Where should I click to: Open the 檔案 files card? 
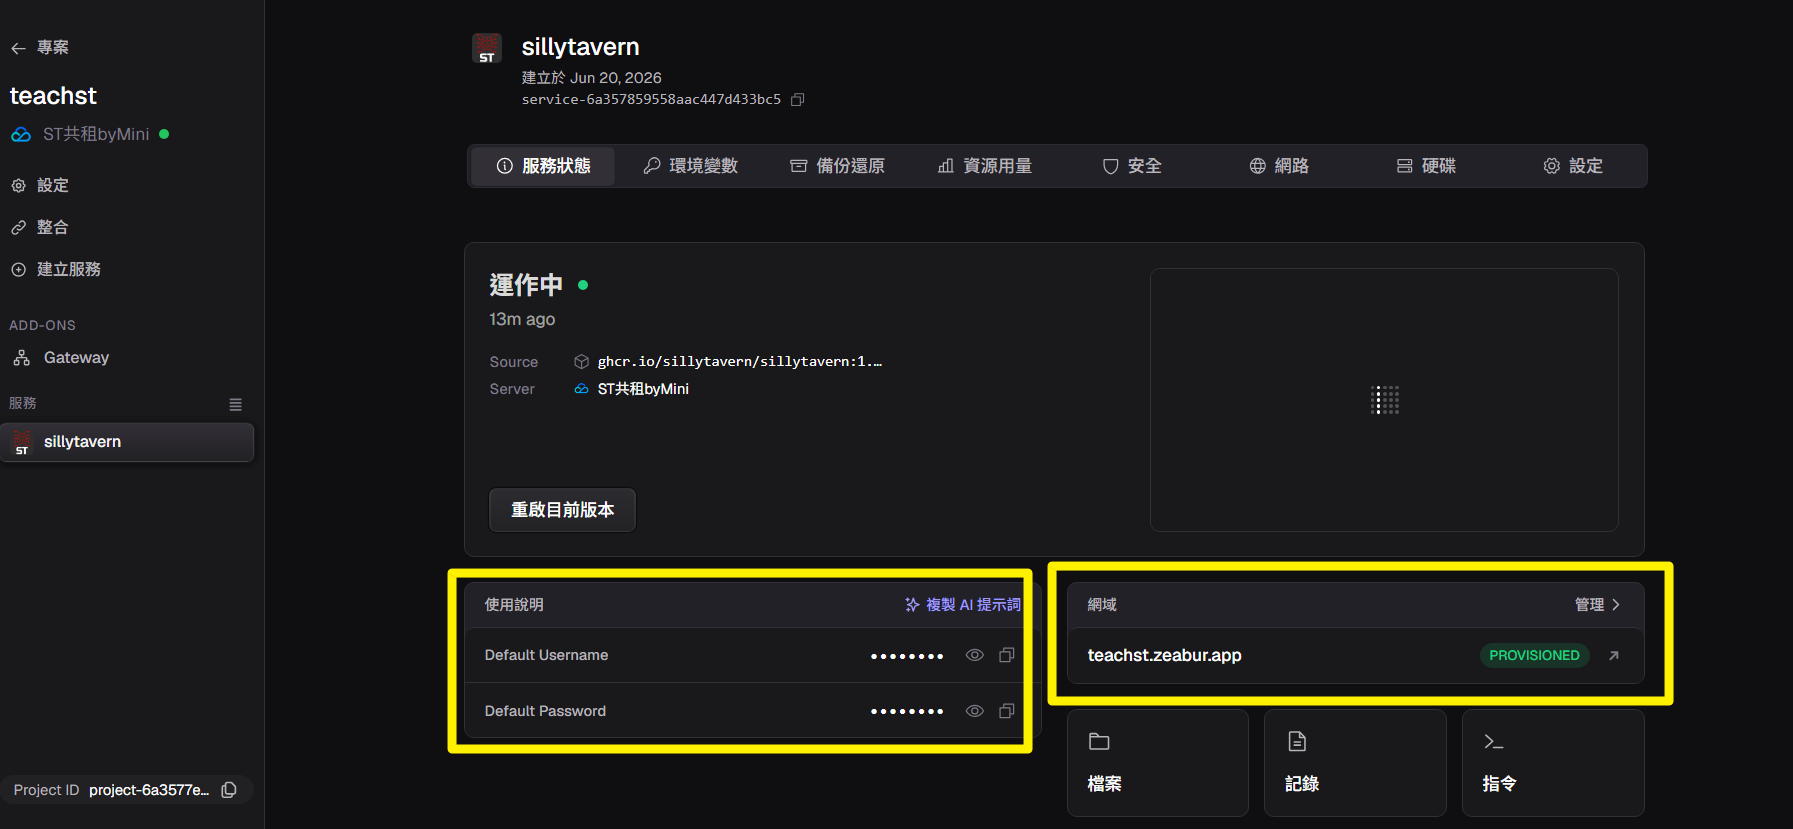click(1158, 763)
